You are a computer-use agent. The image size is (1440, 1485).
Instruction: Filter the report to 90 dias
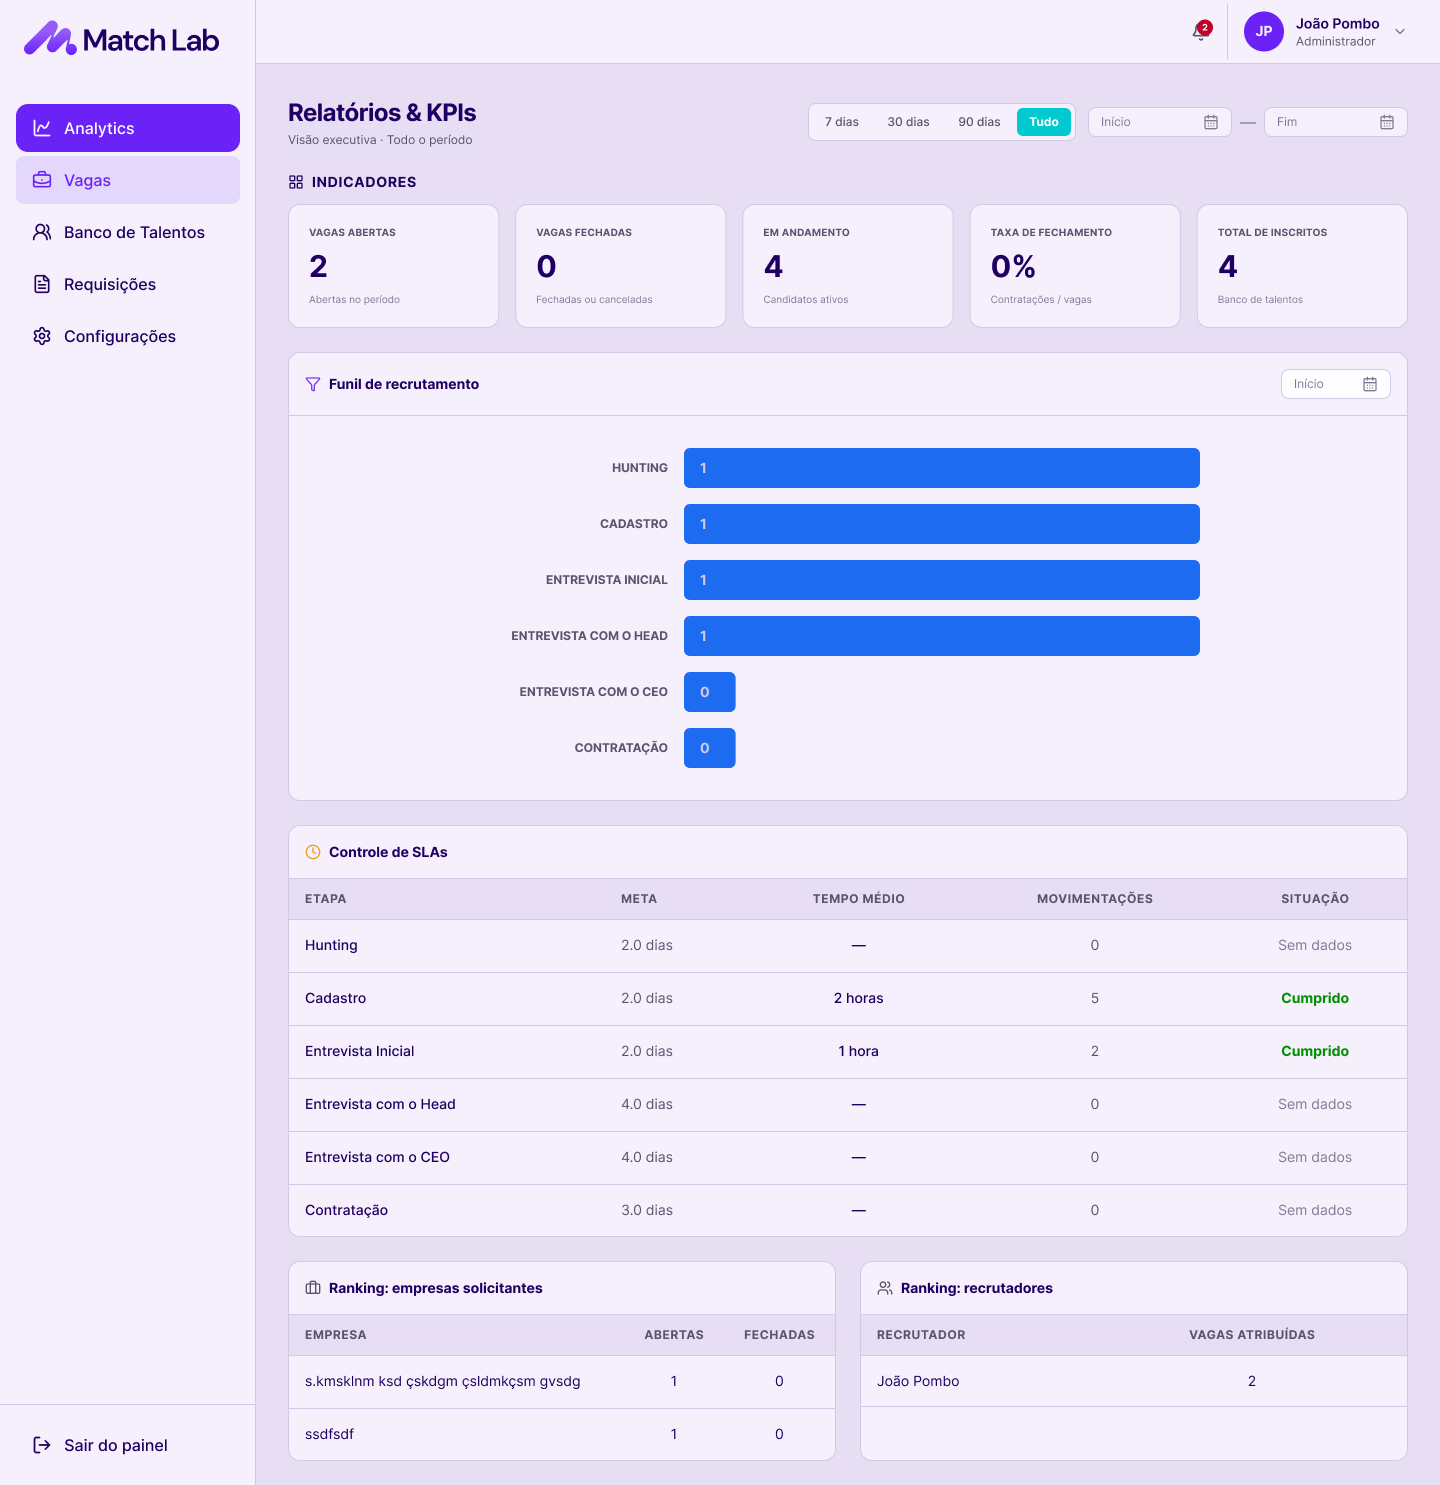coord(980,122)
